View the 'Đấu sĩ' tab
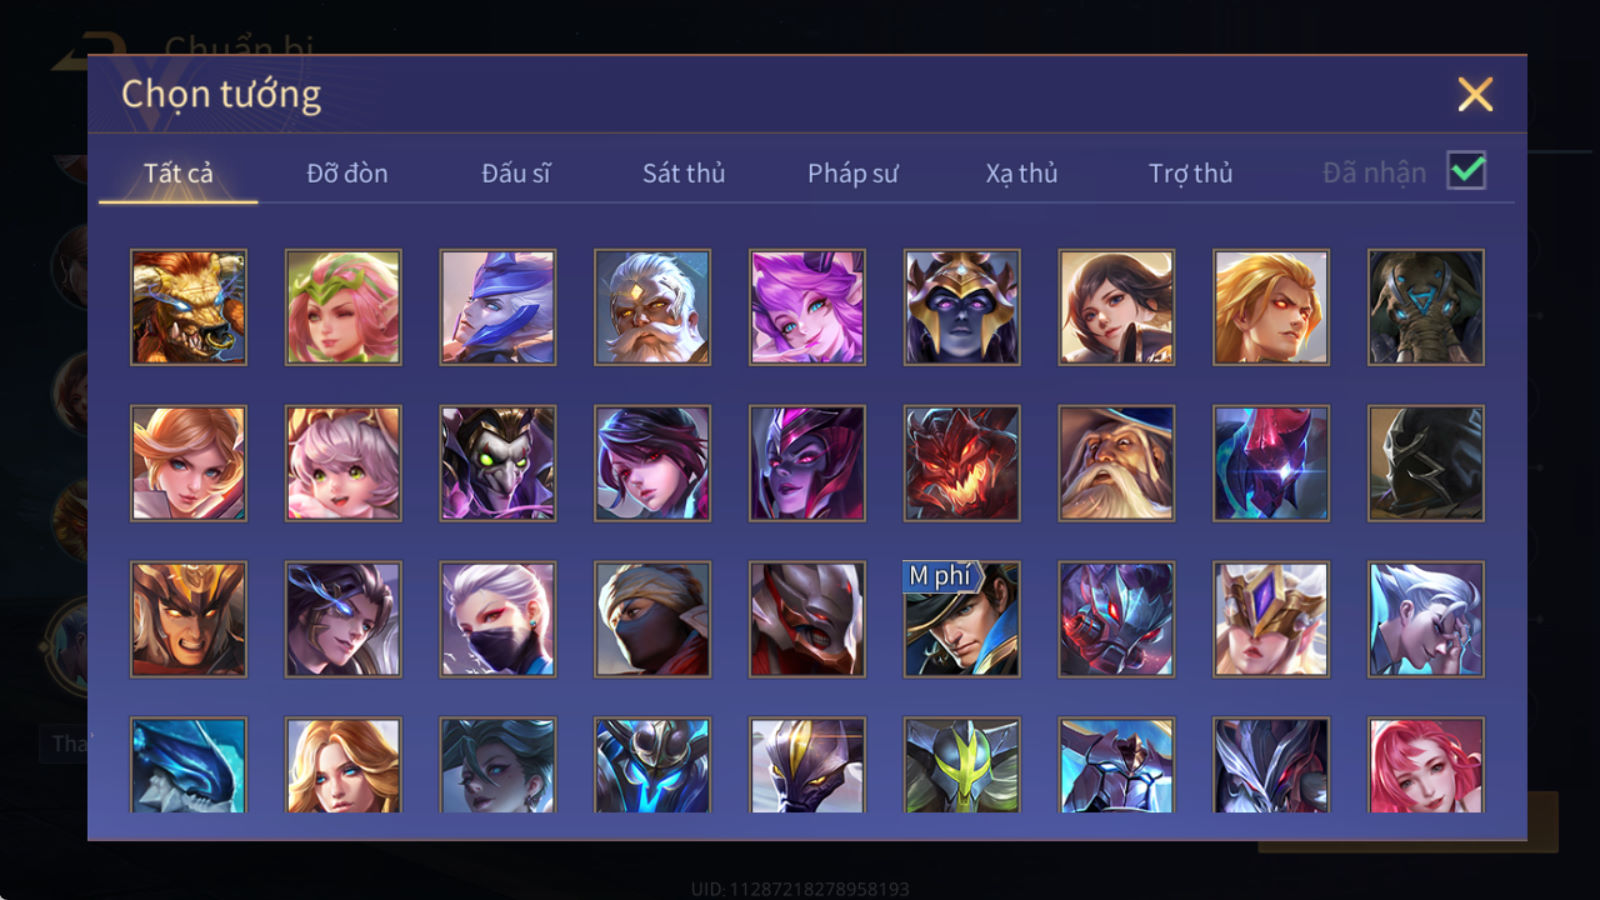Screen dimensions: 1600x900 [515, 173]
